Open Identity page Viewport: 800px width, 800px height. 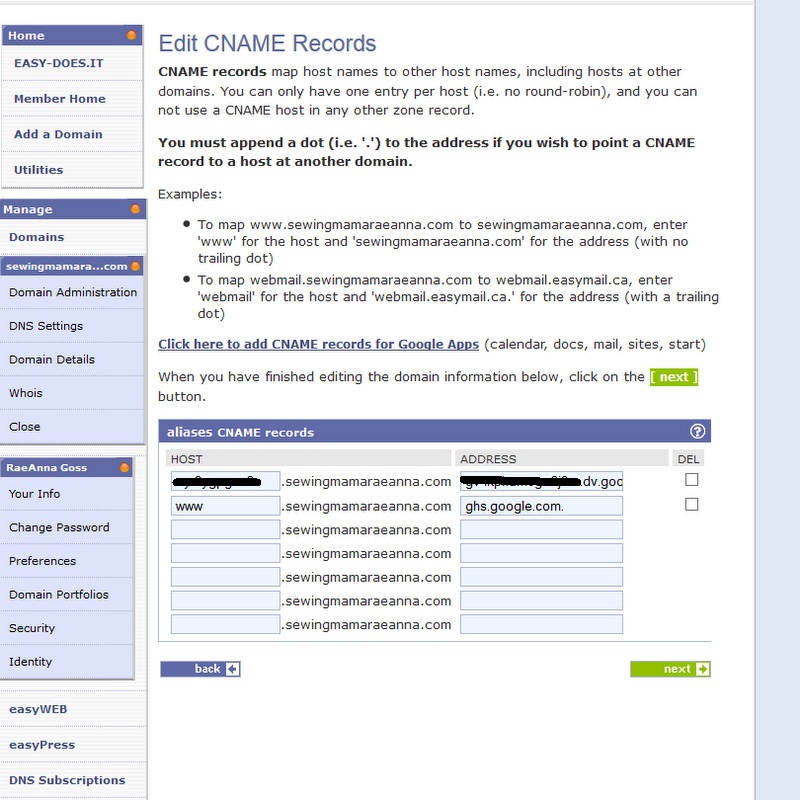point(31,662)
